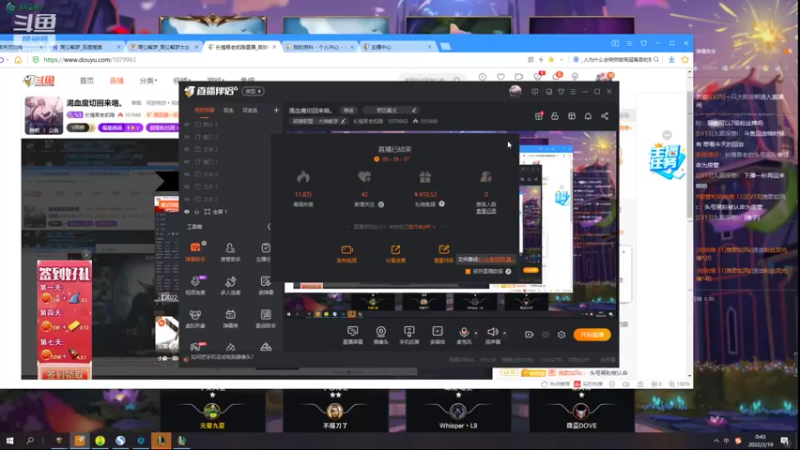Switch to the 我的场景 scene tab
800x450 pixels.
point(204,110)
